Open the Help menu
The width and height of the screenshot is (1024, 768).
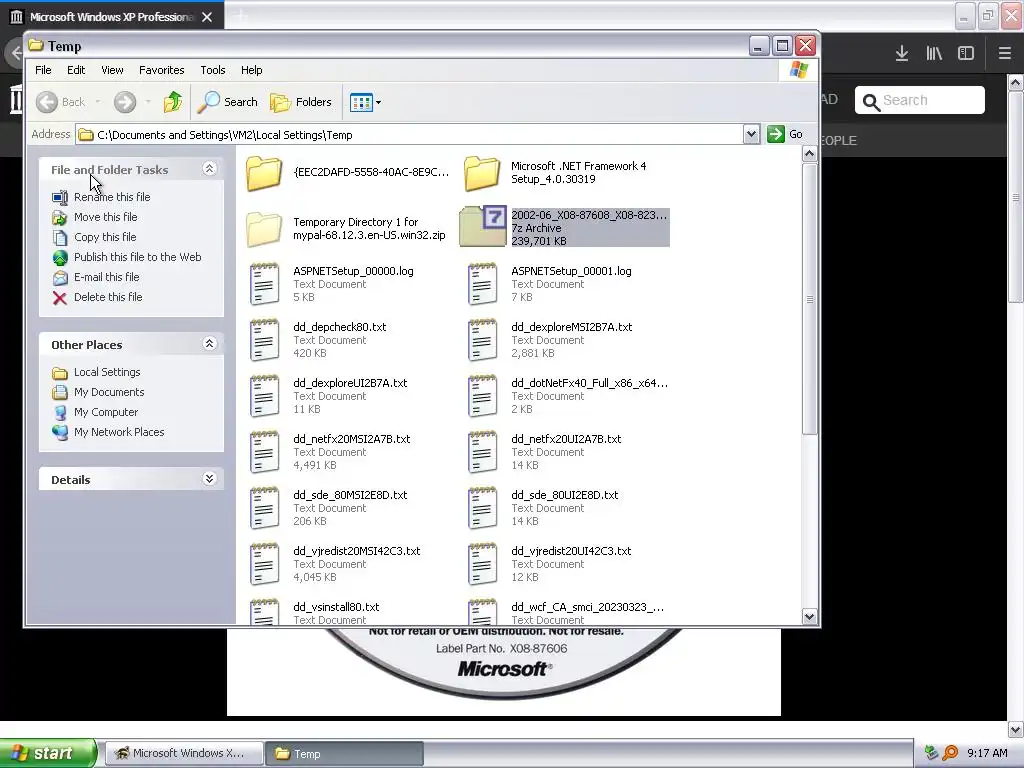pyautogui.click(x=251, y=70)
